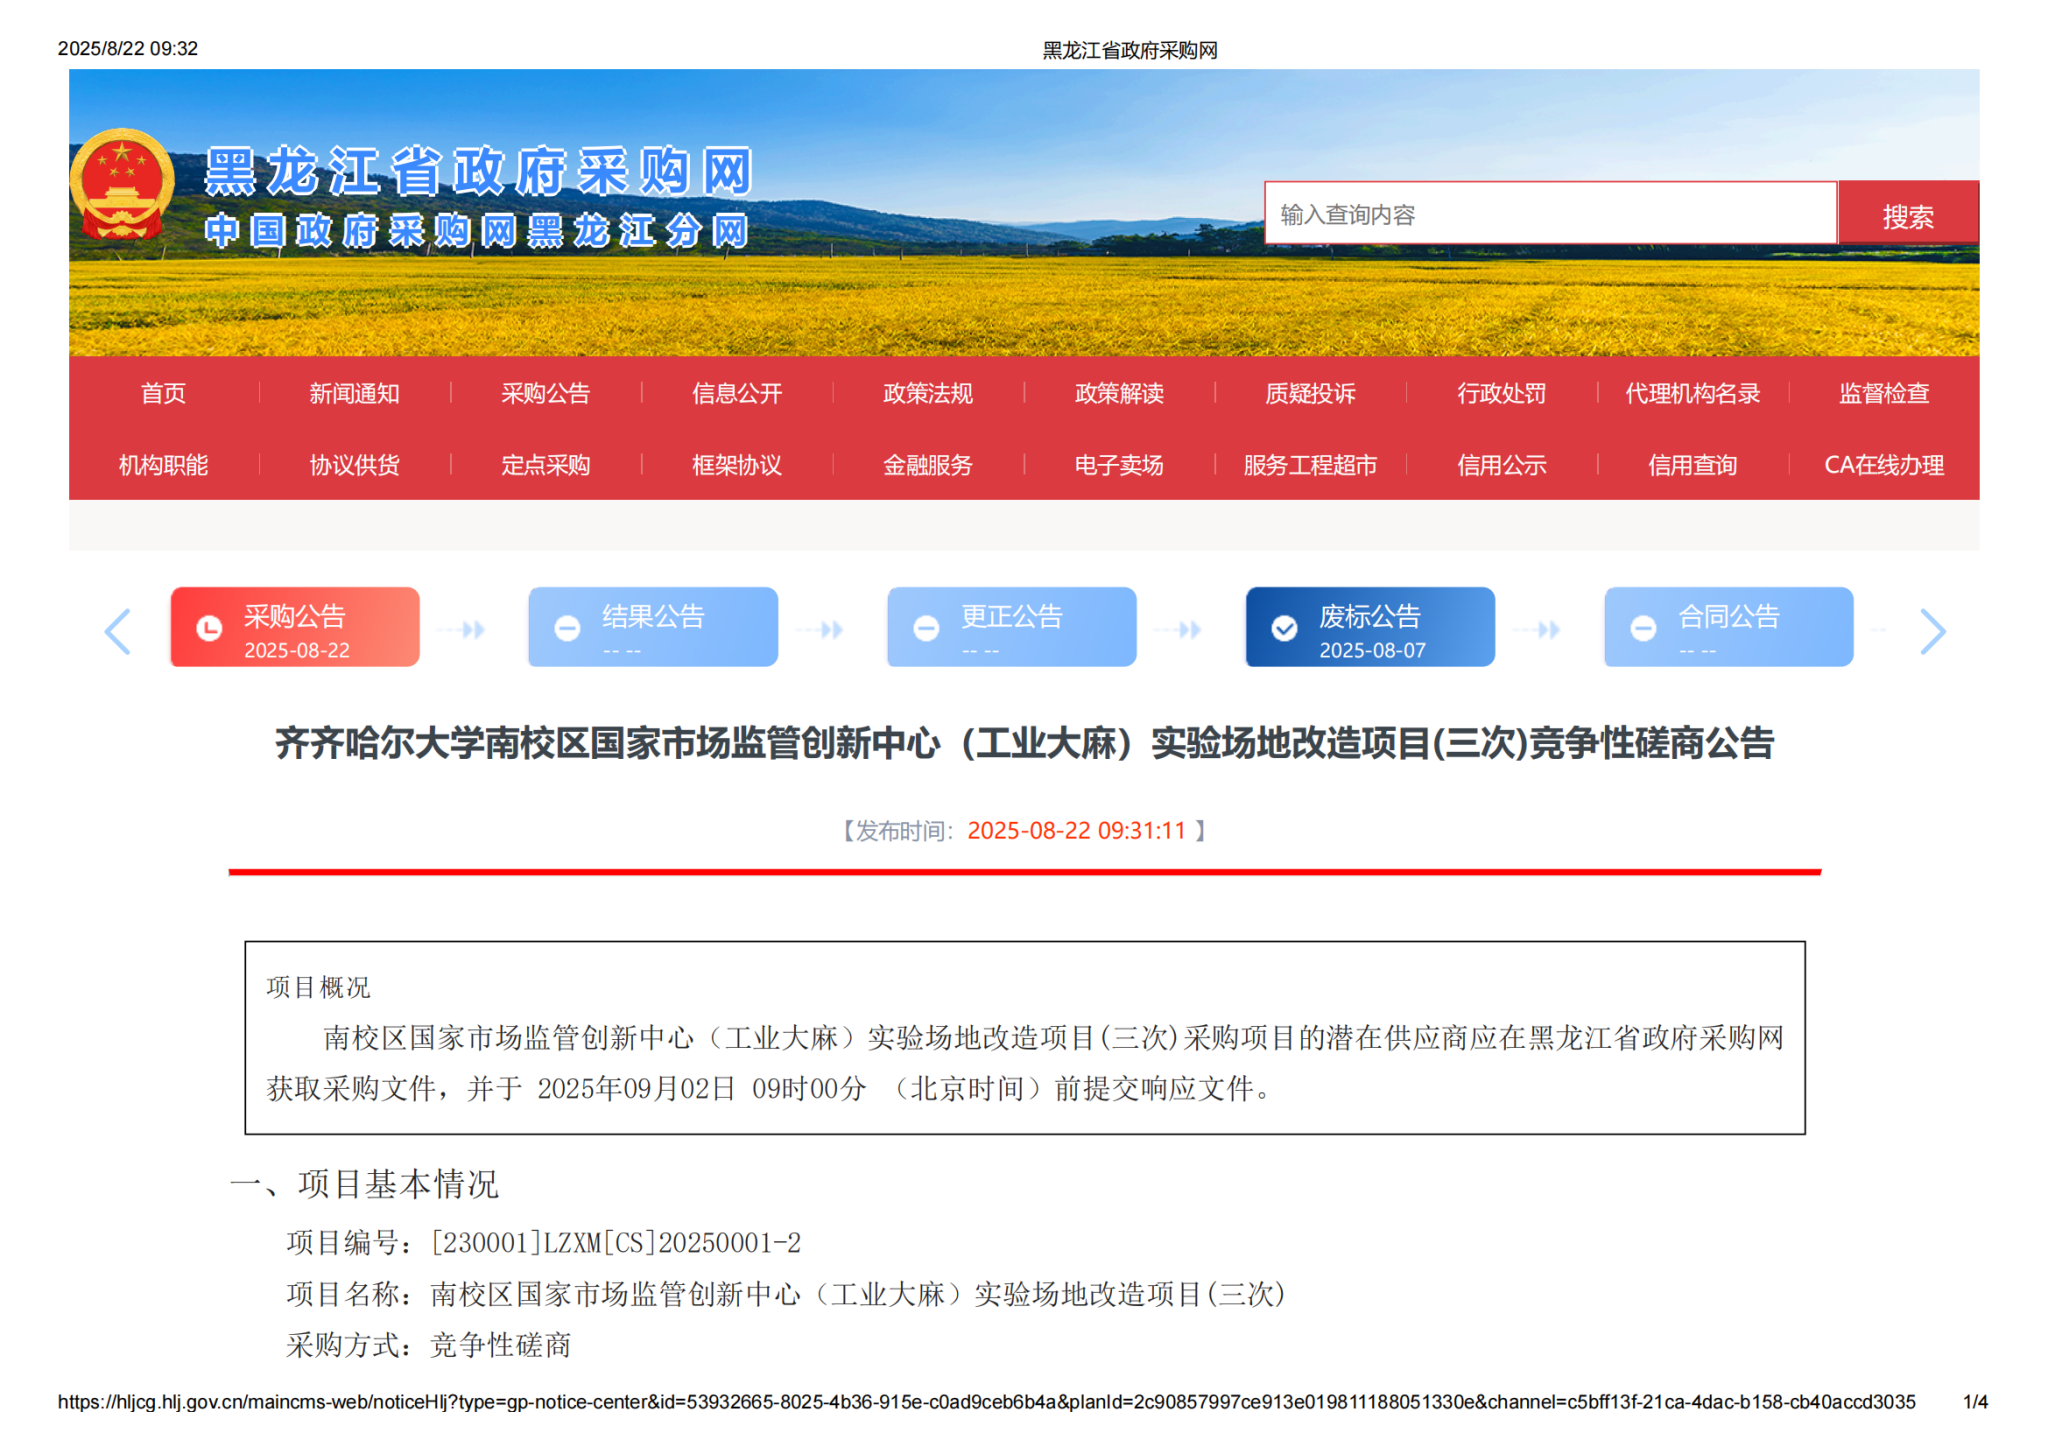2048x1447 pixels.
Task: Focus the 输入查询内容 search field
Action: [1549, 214]
